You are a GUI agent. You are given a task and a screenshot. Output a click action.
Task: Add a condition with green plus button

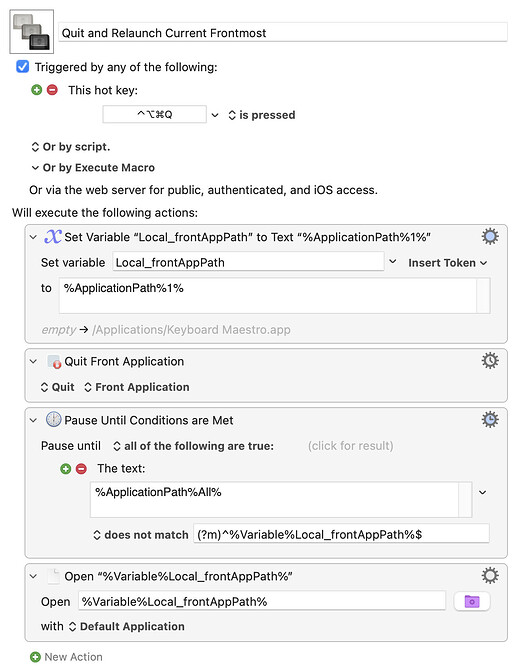[x=66, y=469]
